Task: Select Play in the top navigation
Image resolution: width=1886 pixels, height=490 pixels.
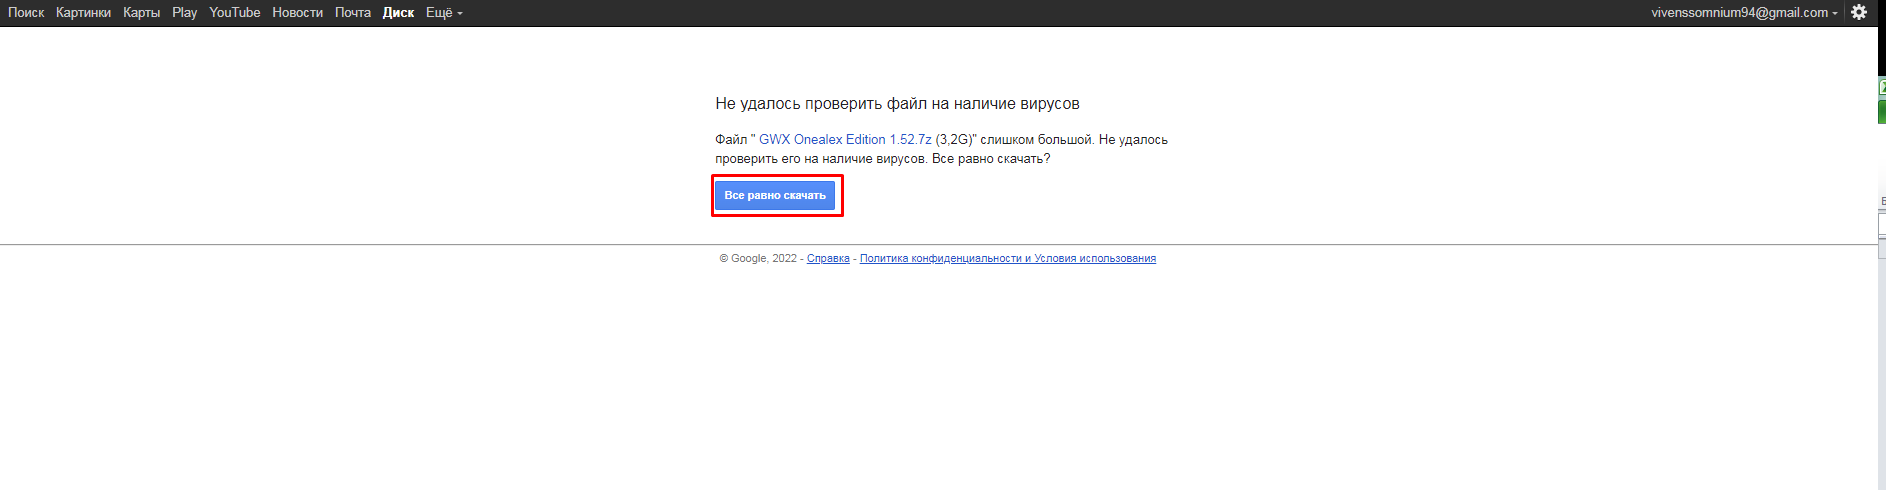Action: (x=184, y=13)
